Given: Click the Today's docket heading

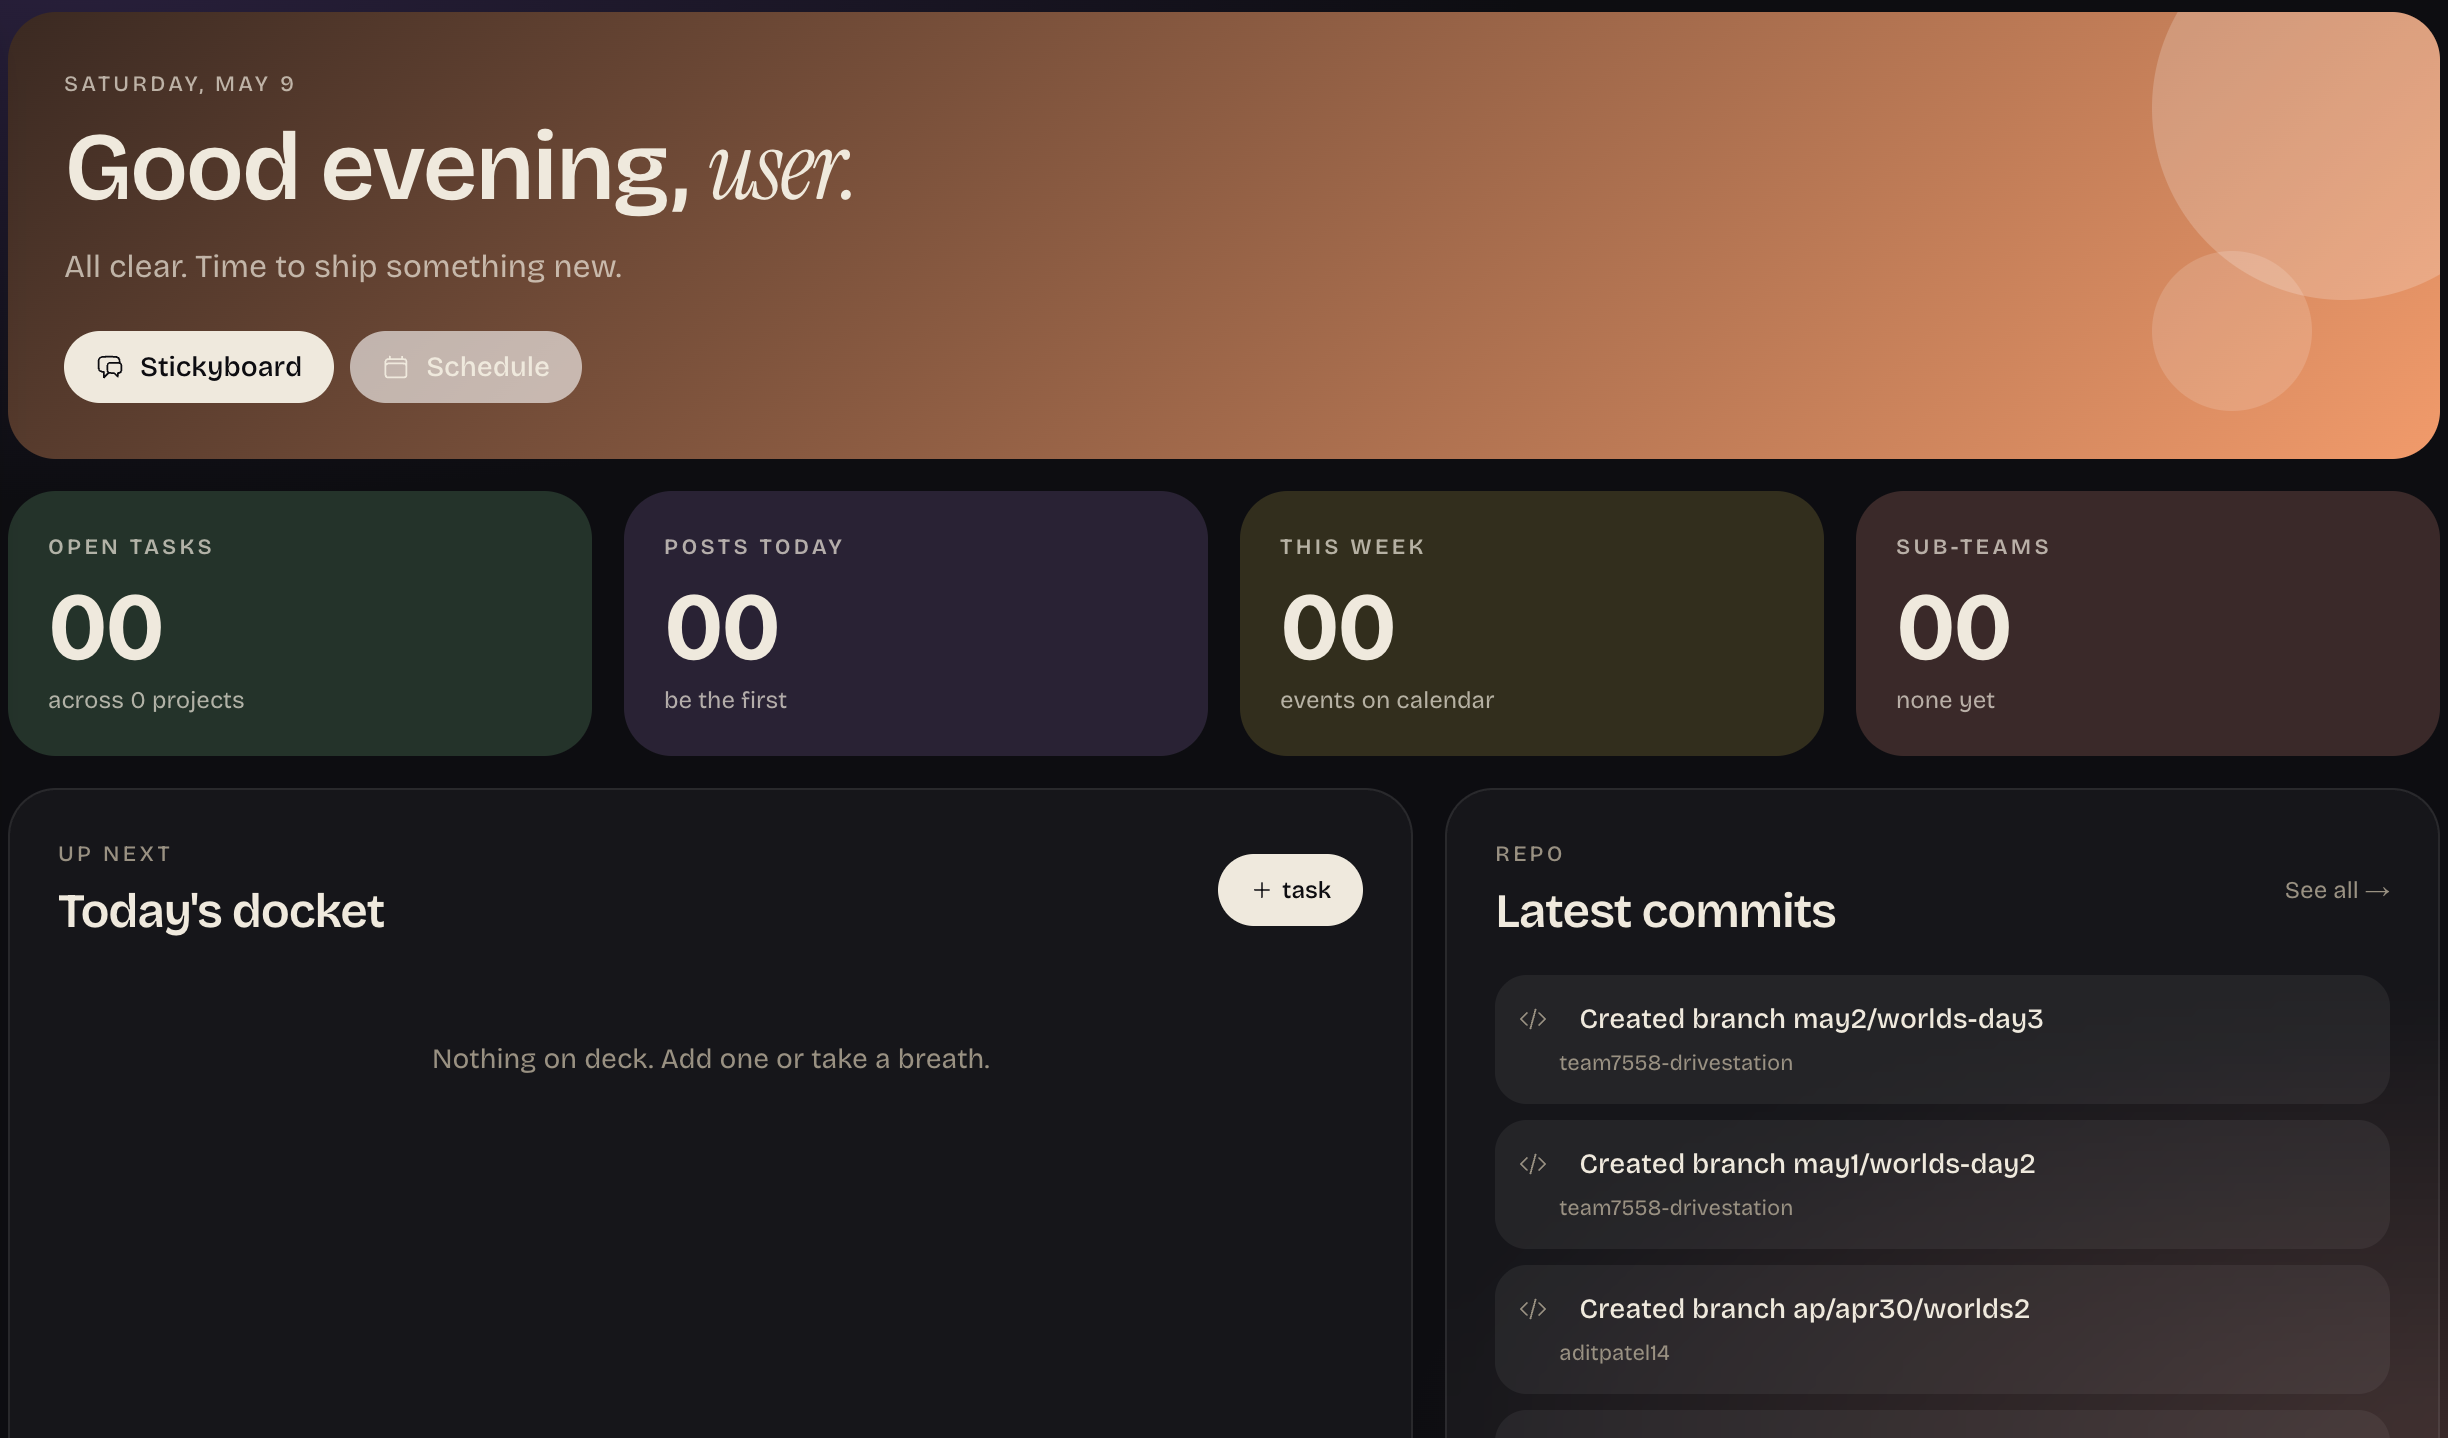Looking at the screenshot, I should (221, 911).
